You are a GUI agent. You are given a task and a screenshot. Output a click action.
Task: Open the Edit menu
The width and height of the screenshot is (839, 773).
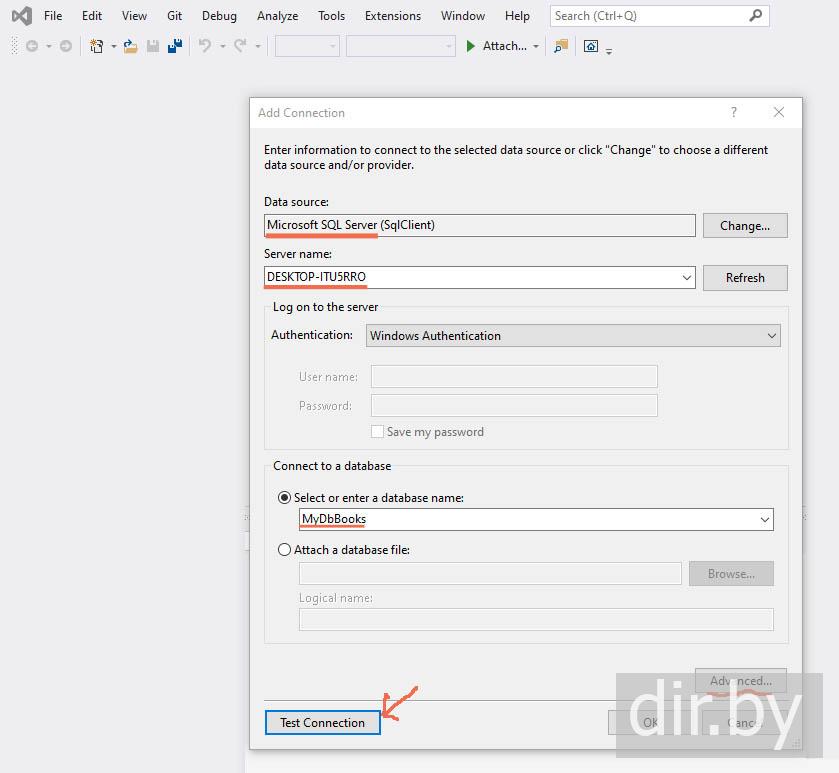91,16
